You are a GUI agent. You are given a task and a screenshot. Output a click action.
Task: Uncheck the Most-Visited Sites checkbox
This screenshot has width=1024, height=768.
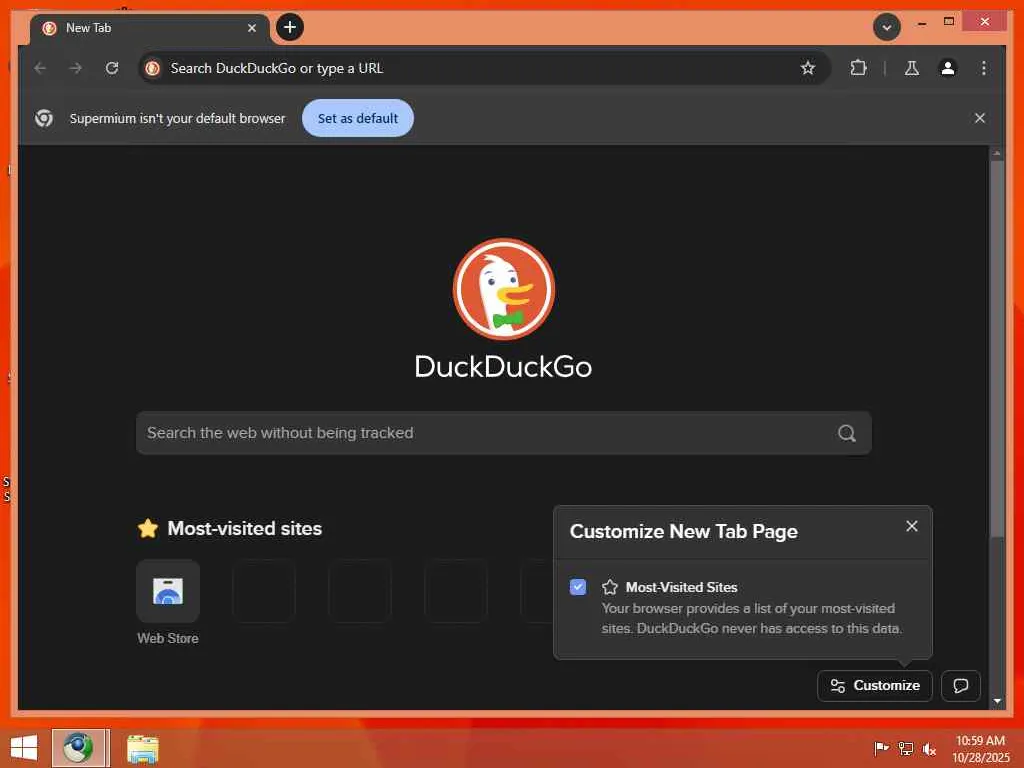578,587
